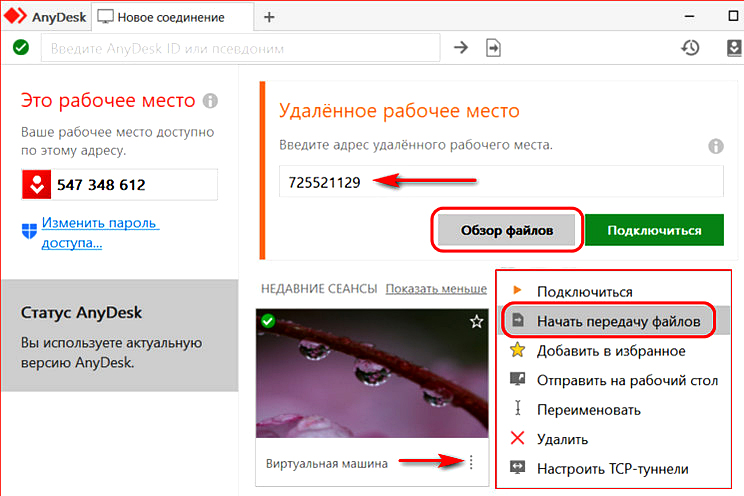Screen dimensions: 744x496
Task: Maximize the AnyDesk window
Action: 733,16
